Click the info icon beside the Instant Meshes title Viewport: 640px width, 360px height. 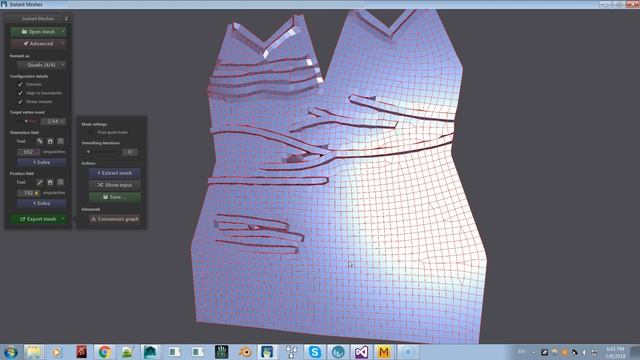(66, 19)
